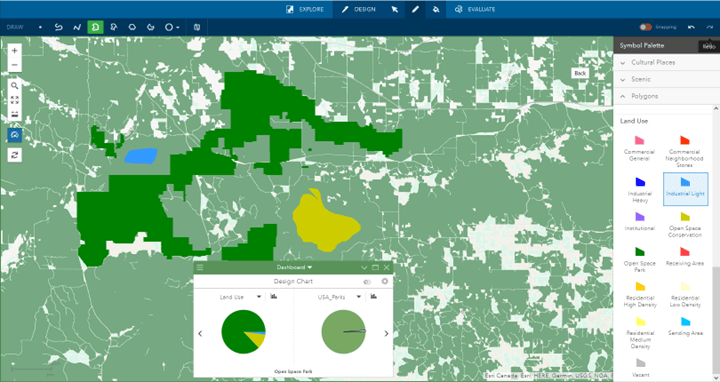720x382 pixels.
Task: Select the freehand auto-complete polygon tool
Action: tap(150, 27)
